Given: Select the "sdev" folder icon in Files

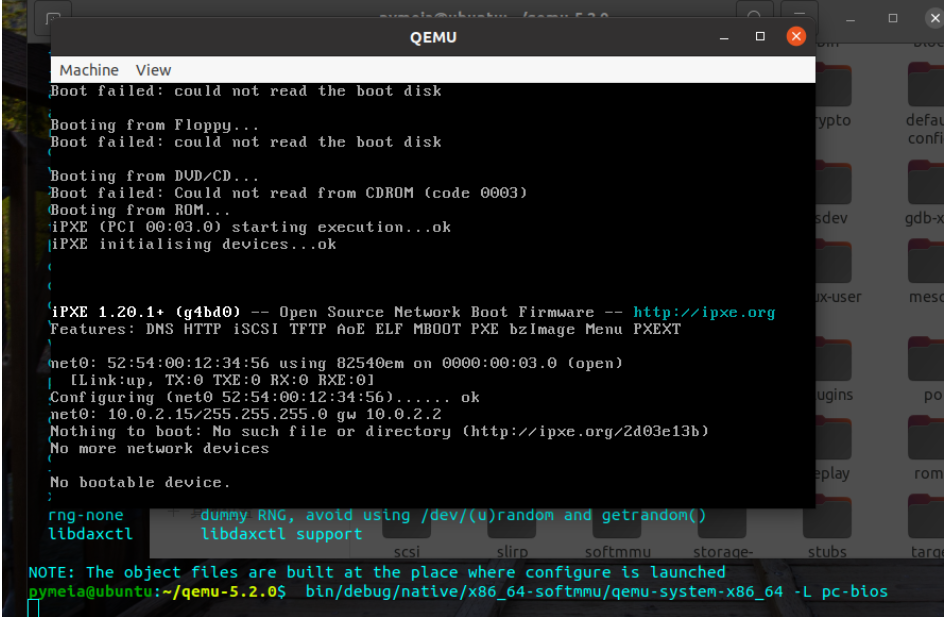Looking at the screenshot, I should (834, 183).
